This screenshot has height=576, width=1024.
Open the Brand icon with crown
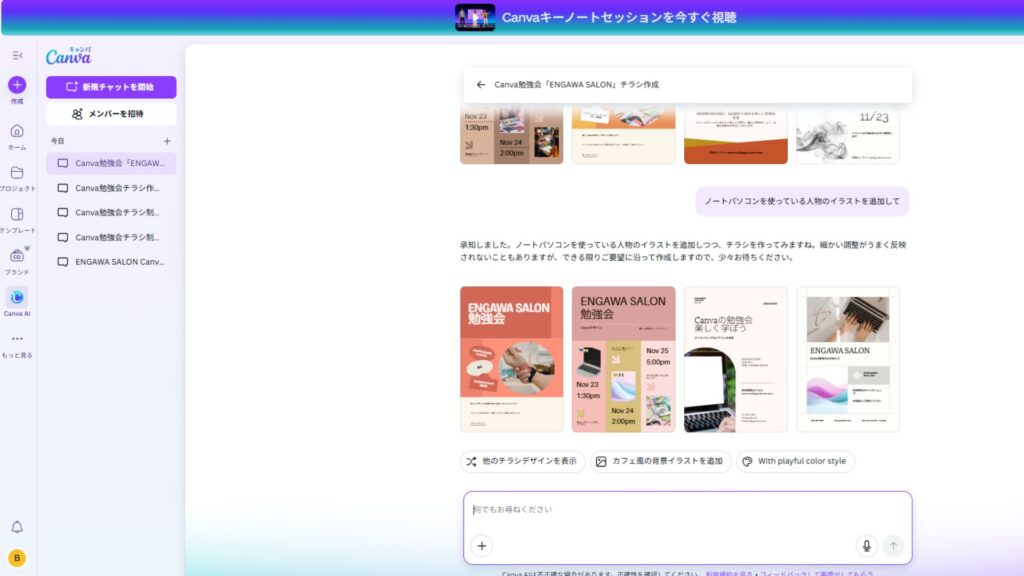(17, 255)
